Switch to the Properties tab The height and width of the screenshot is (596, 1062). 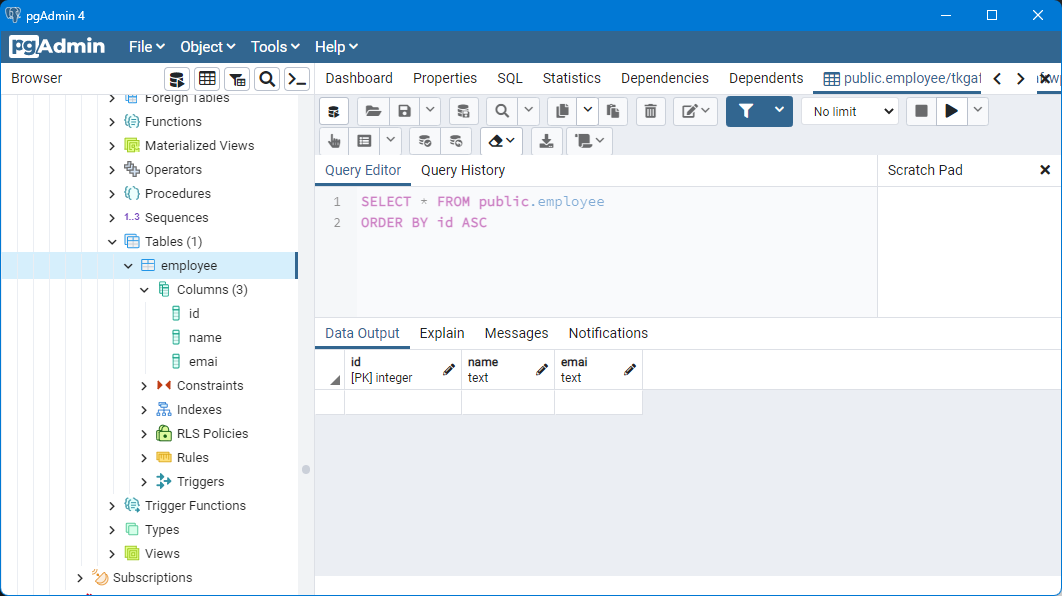445,79
